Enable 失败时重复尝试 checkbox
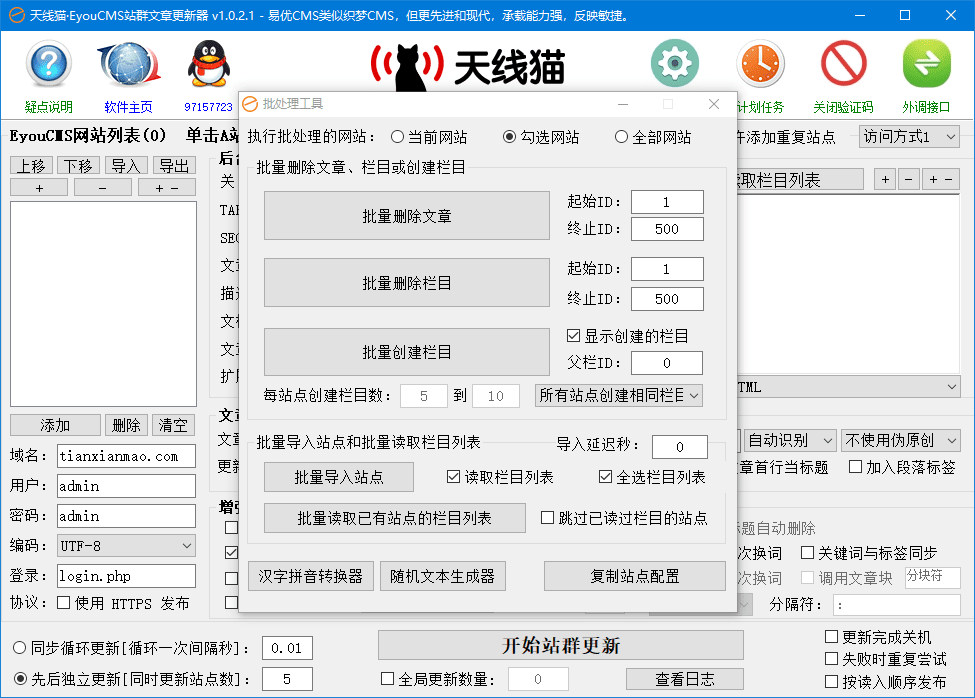The width and height of the screenshot is (975, 698). [831, 659]
